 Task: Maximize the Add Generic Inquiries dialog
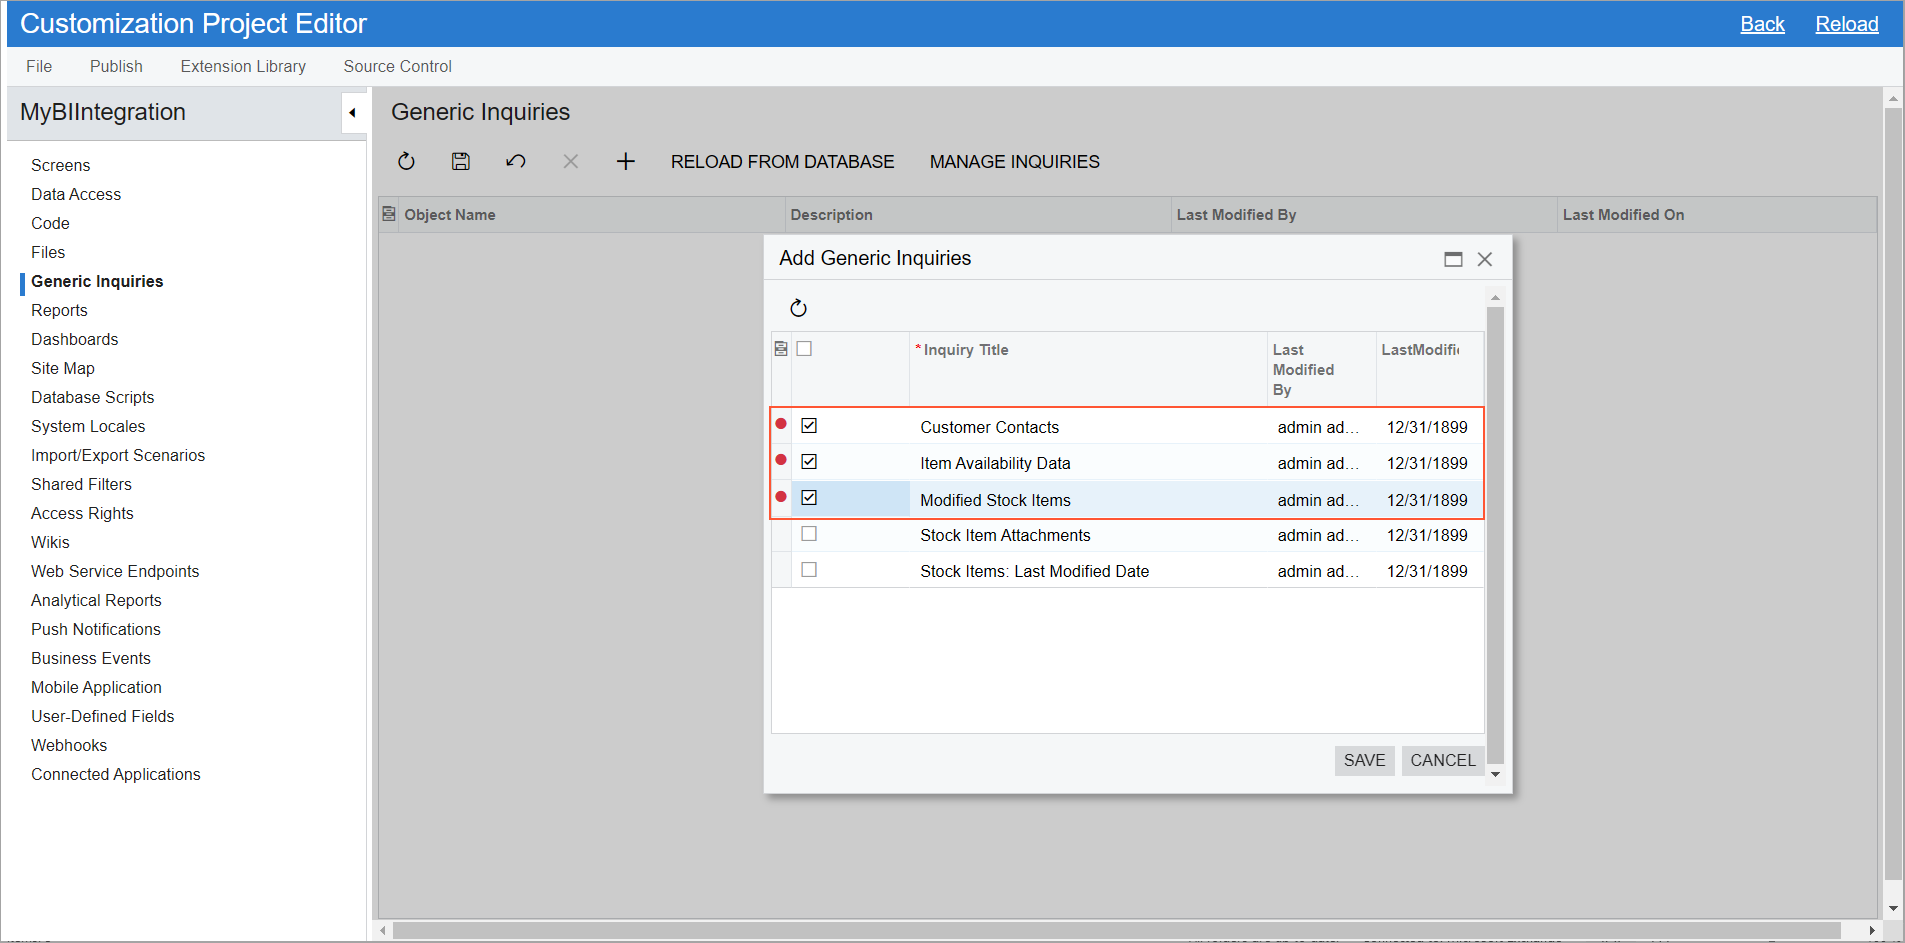tap(1453, 259)
